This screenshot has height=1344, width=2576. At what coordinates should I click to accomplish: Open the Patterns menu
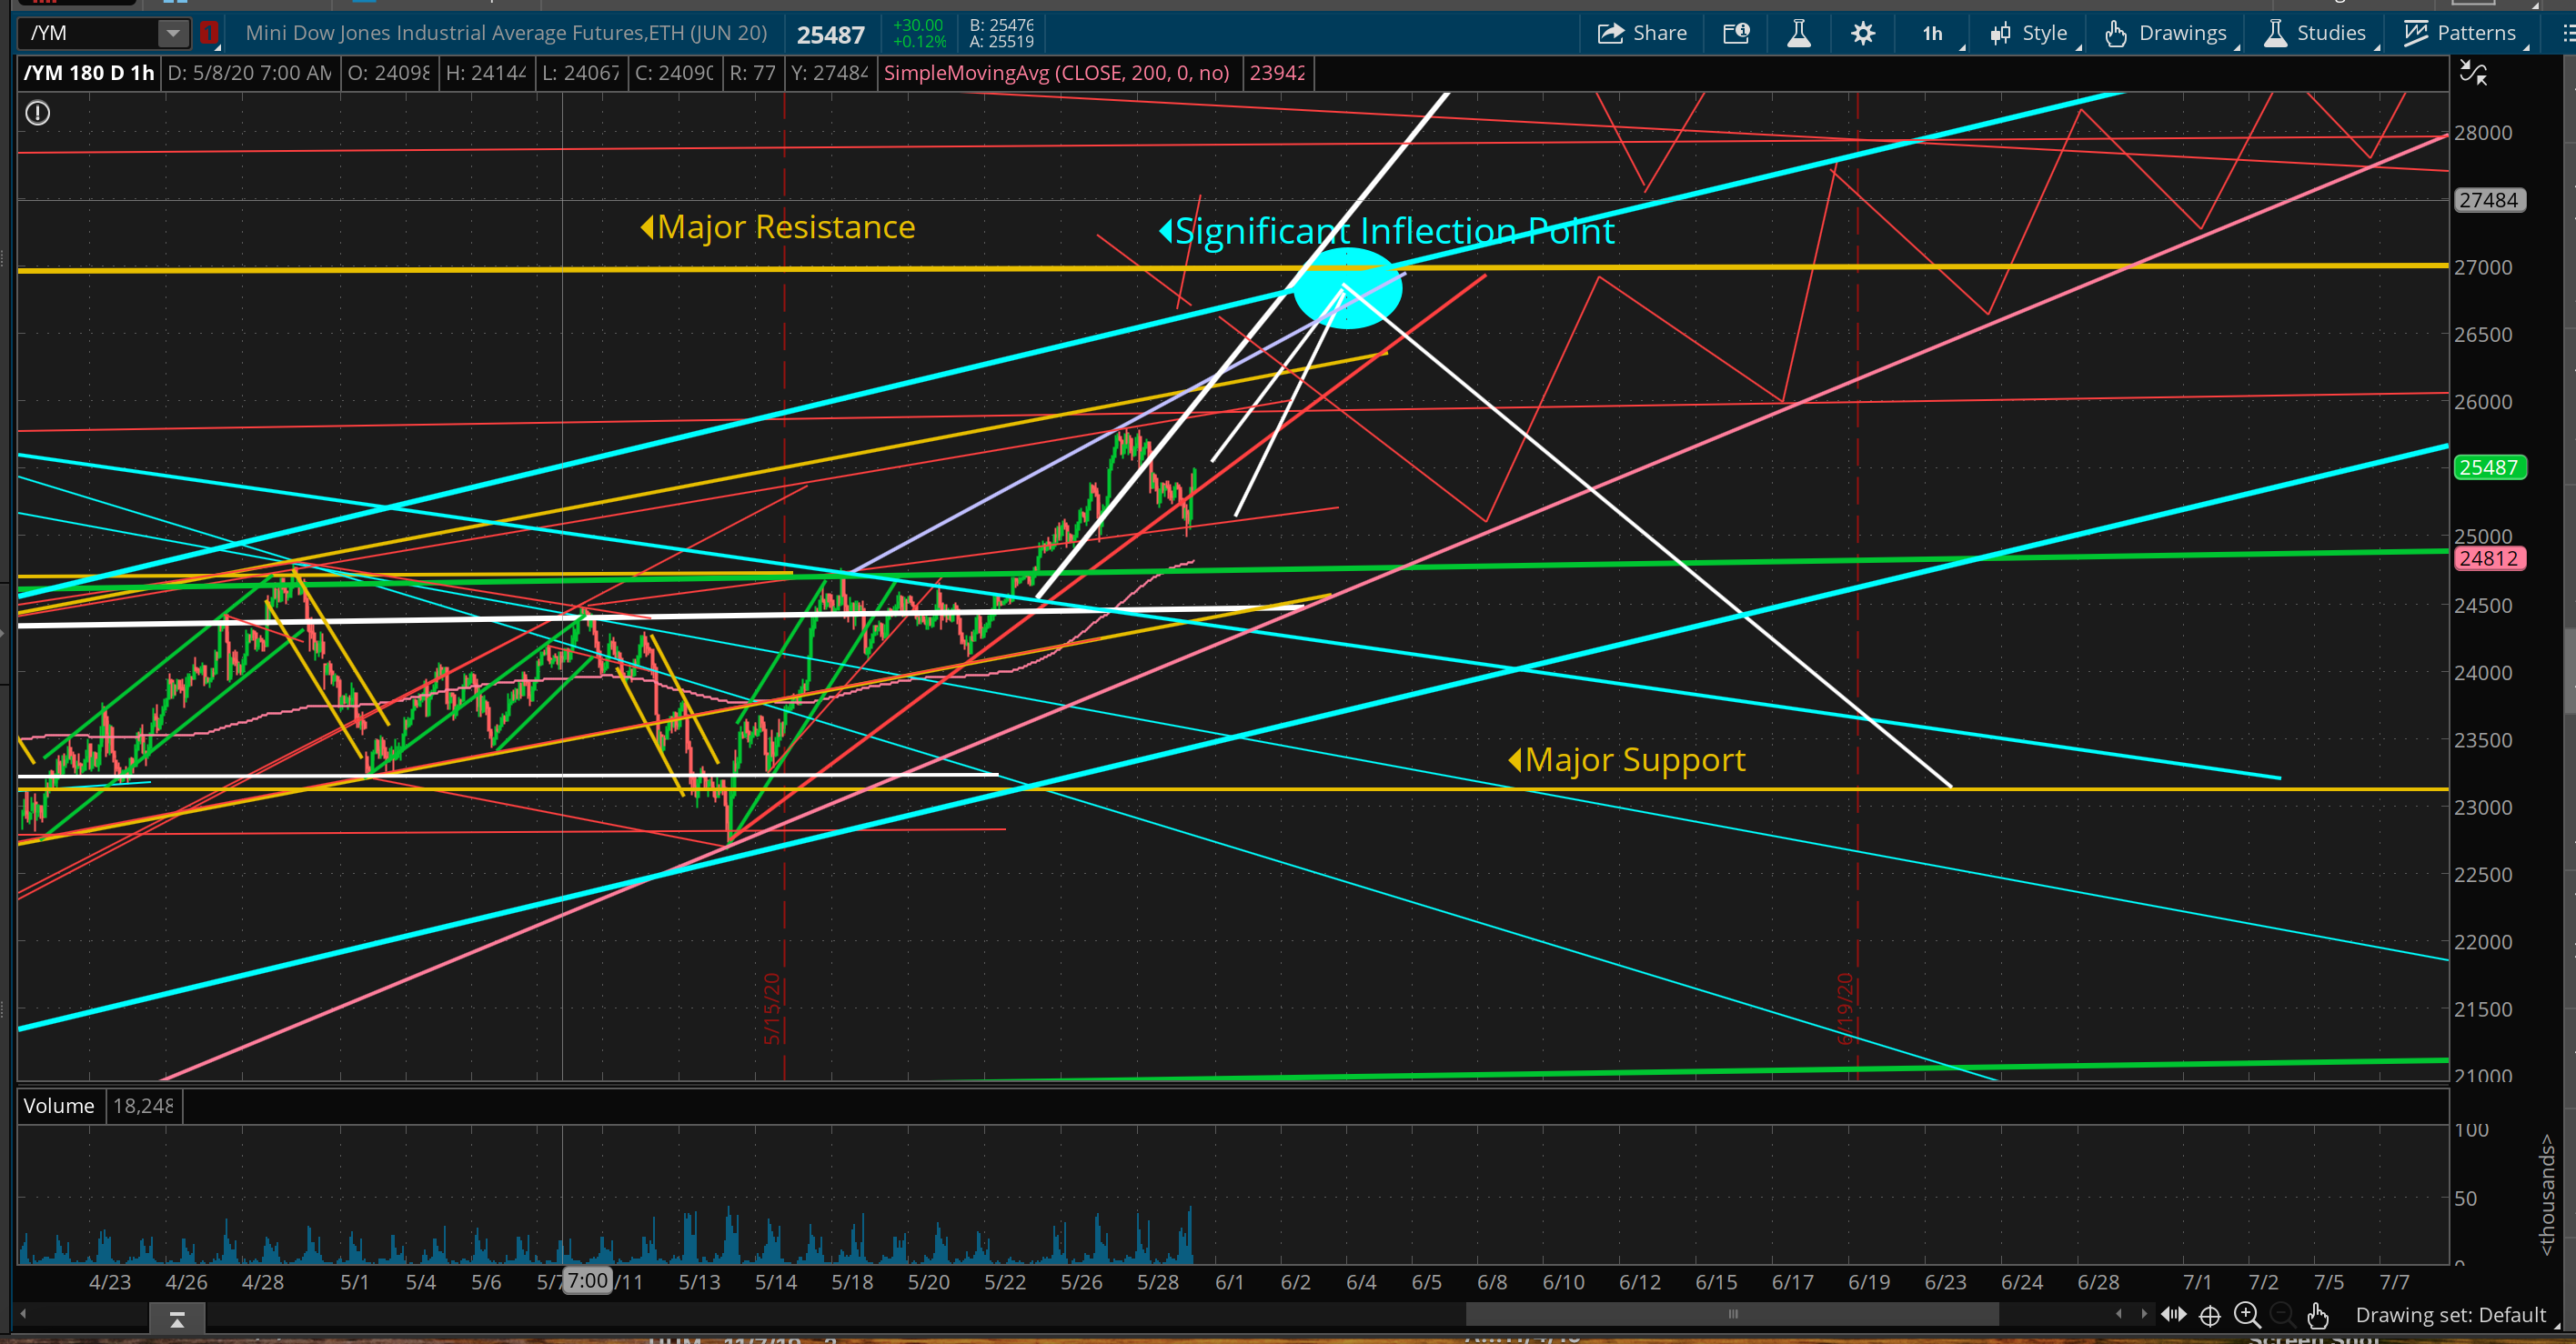point(2461,33)
